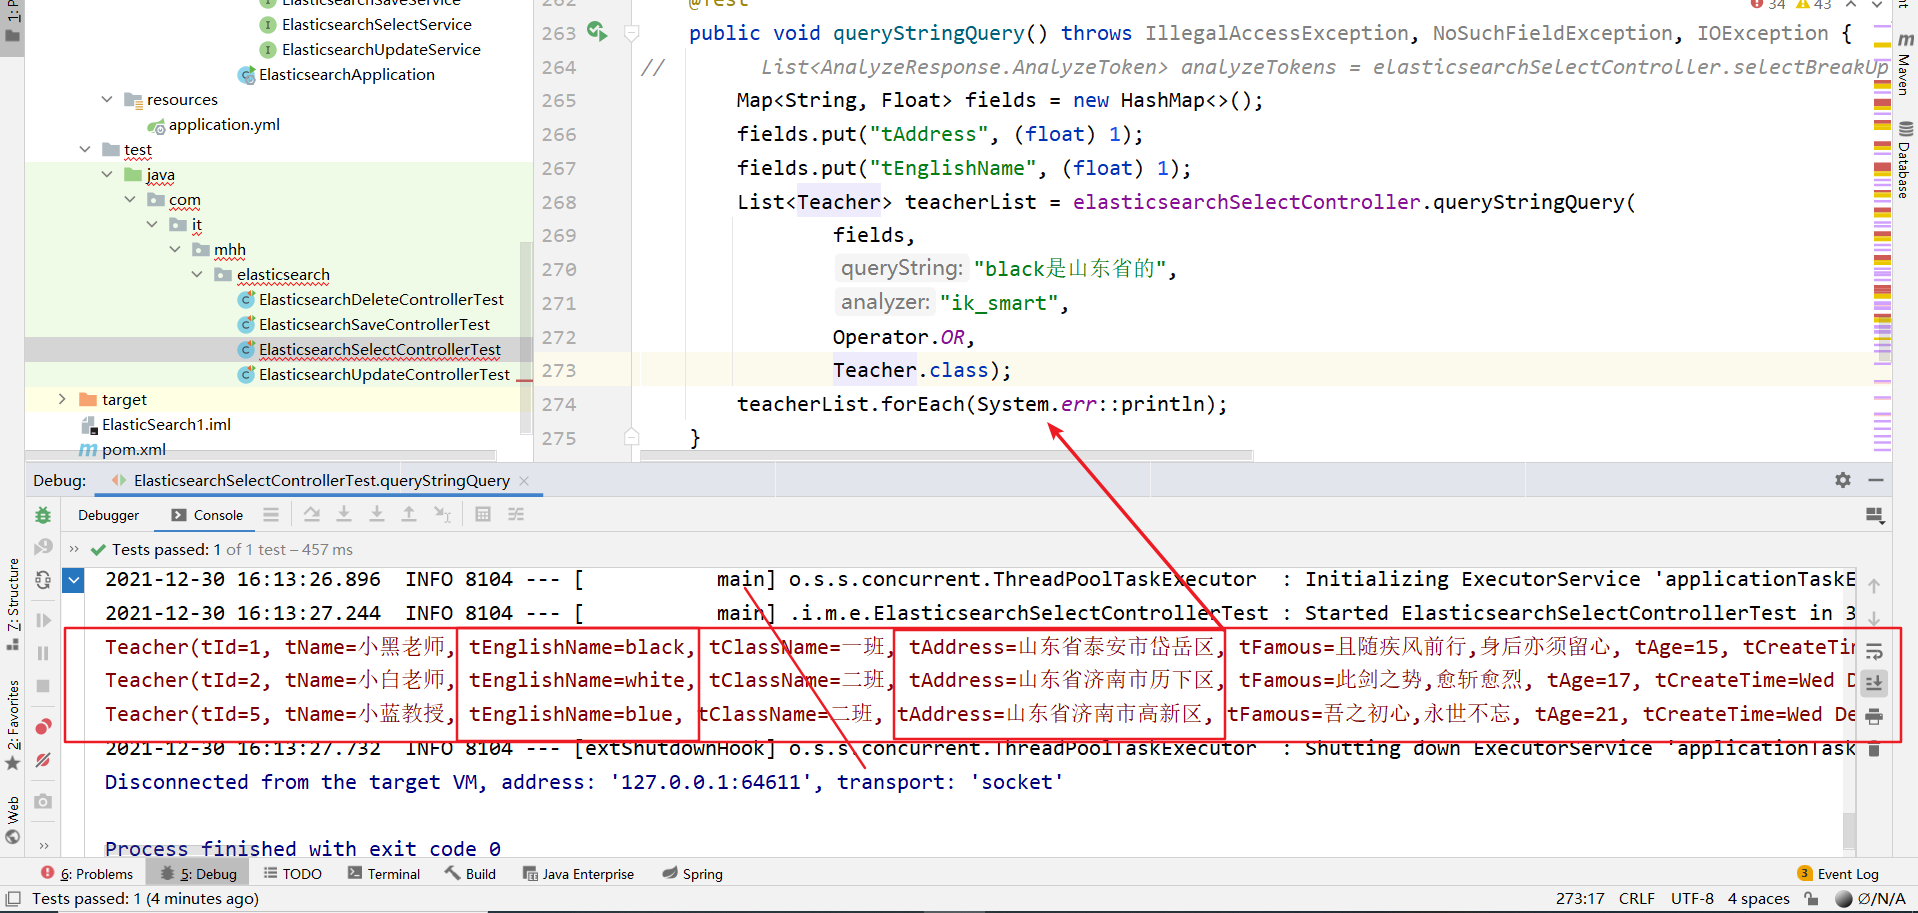This screenshot has height=913, width=1918.
Task: Toggle console soft-wrap icon
Action: (1875, 651)
